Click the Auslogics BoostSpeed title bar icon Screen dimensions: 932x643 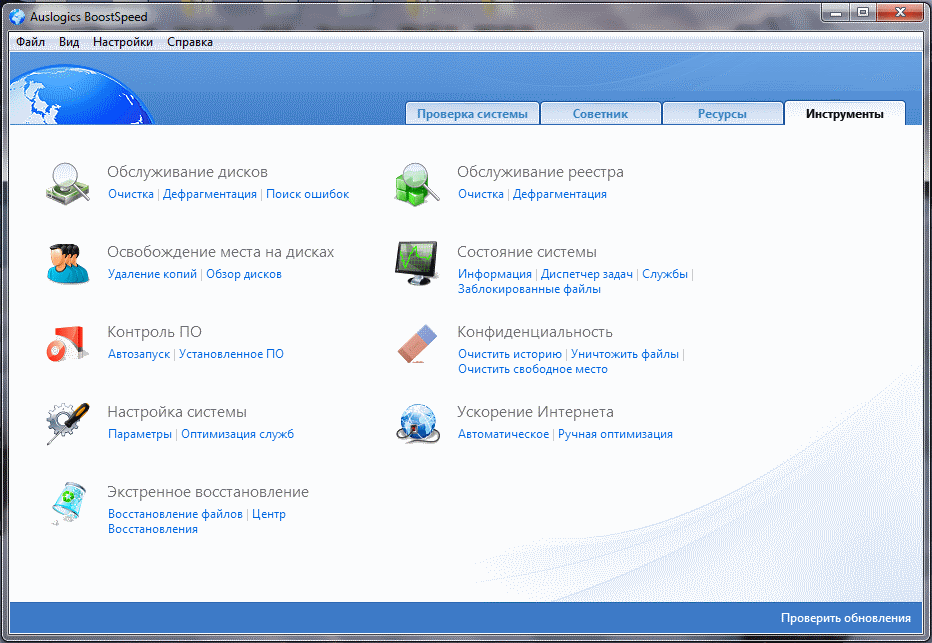click(18, 17)
